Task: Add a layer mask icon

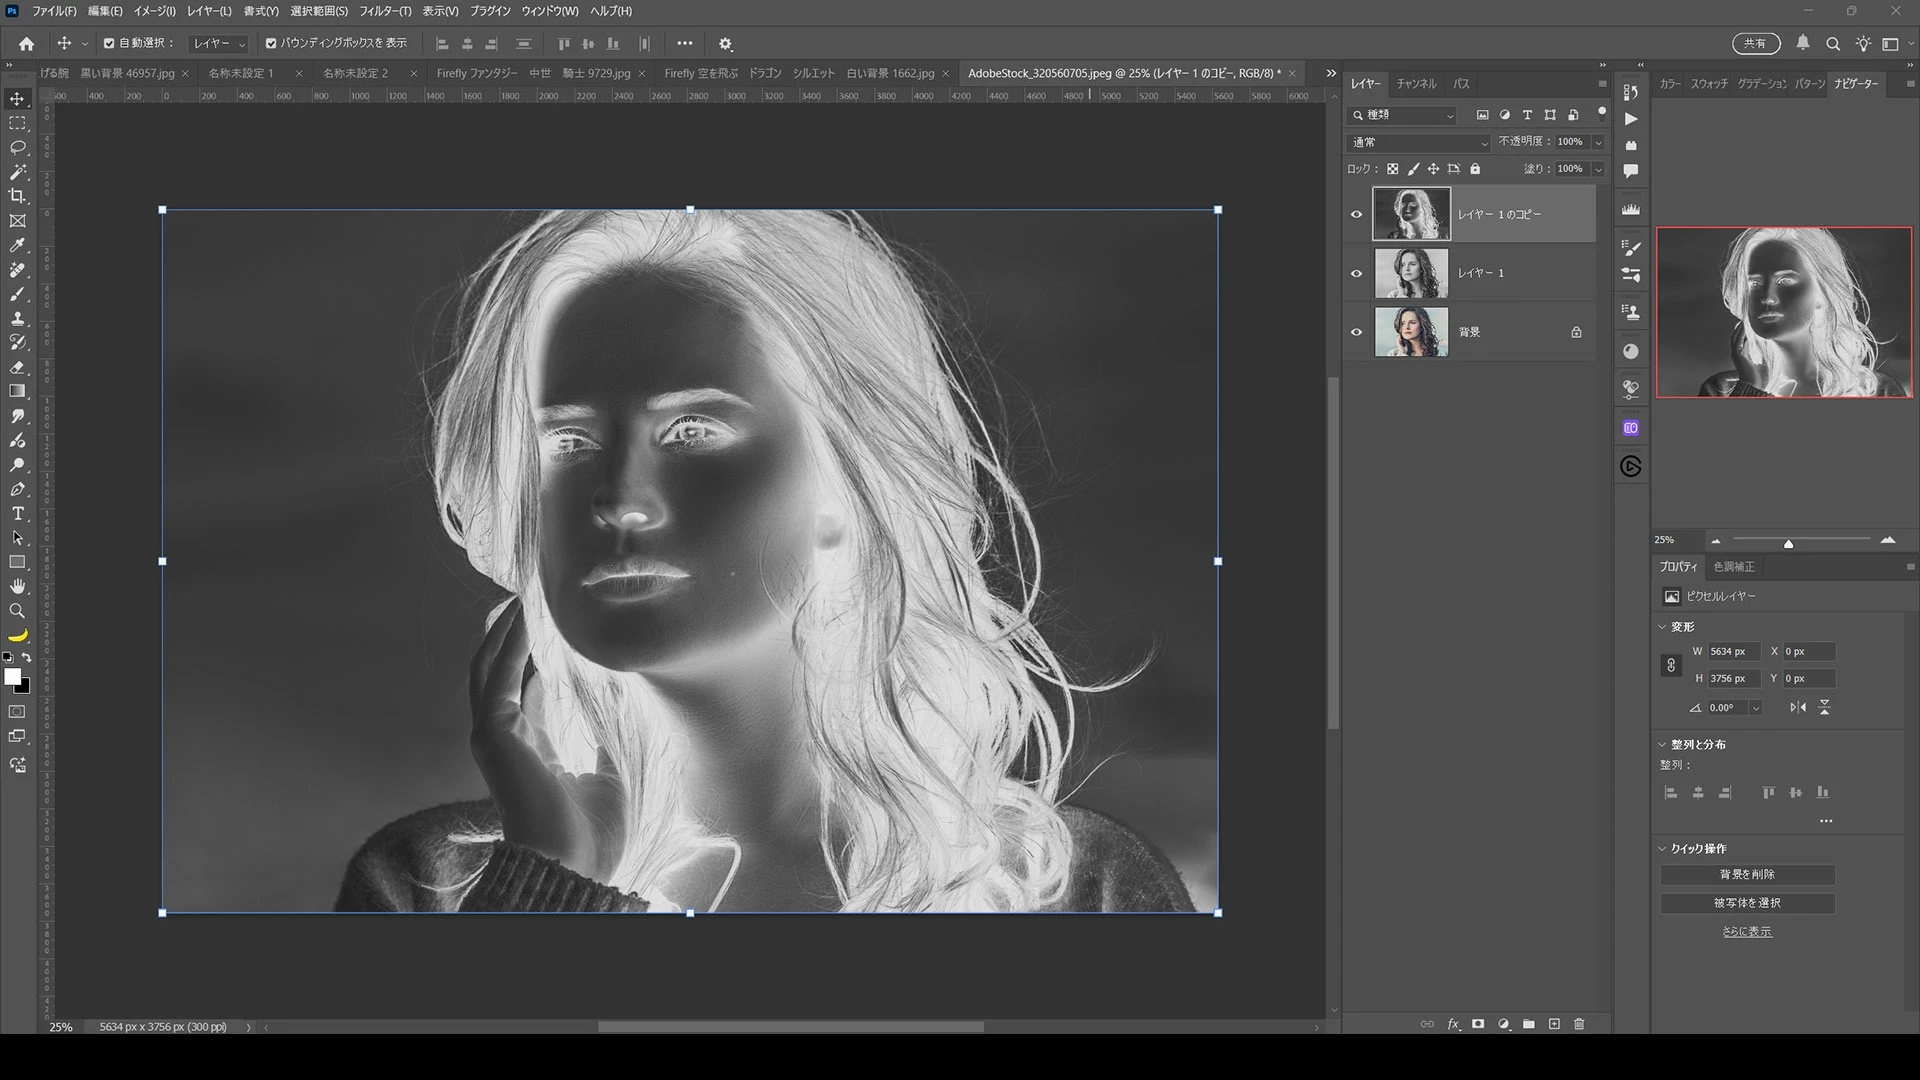Action: point(1478,1024)
